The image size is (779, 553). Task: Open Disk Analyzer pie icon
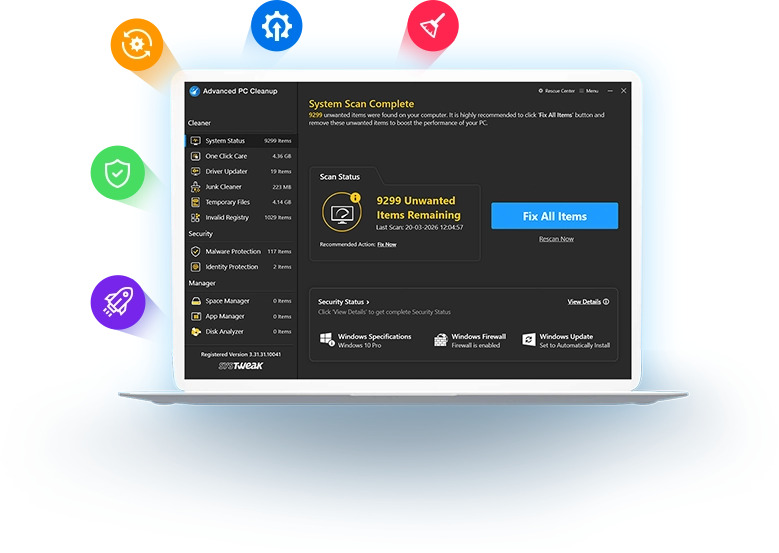[196, 332]
